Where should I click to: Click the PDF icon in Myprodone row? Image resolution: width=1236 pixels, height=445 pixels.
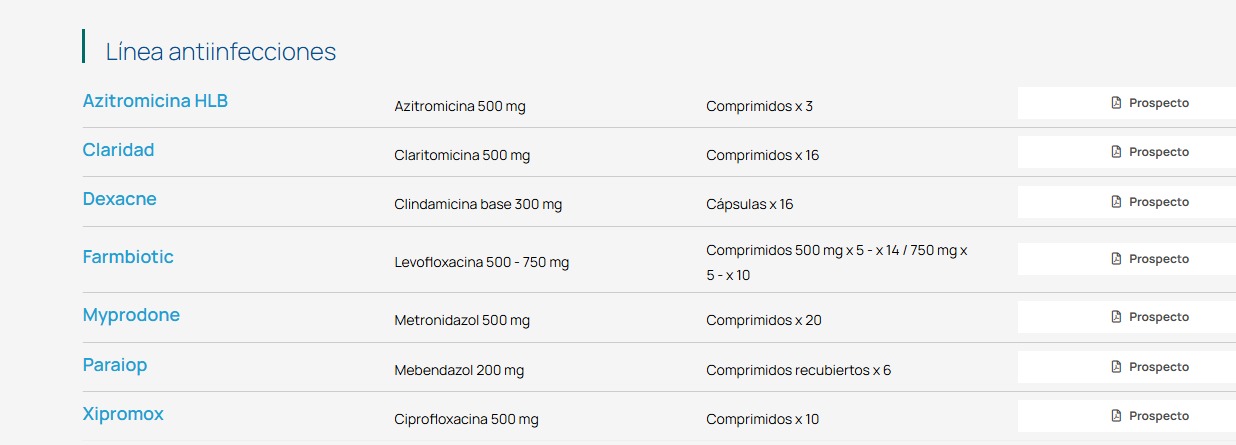(1116, 317)
